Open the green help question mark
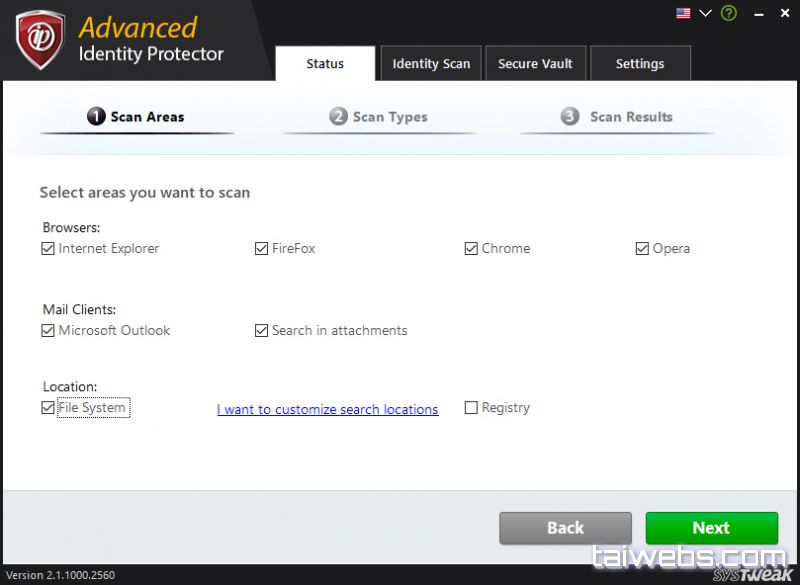This screenshot has height=585, width=800. point(728,13)
